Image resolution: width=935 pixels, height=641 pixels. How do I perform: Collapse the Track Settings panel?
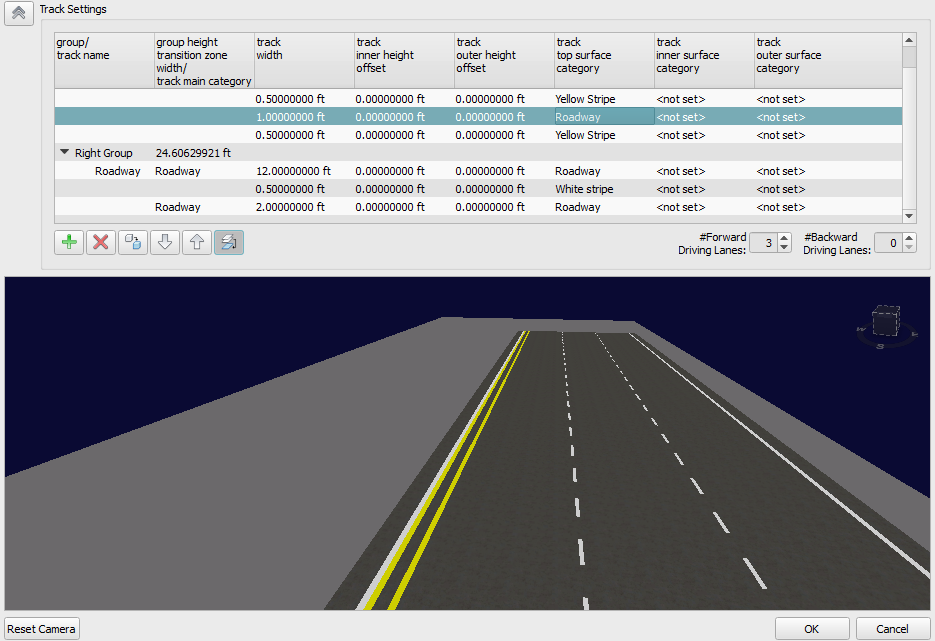17,14
